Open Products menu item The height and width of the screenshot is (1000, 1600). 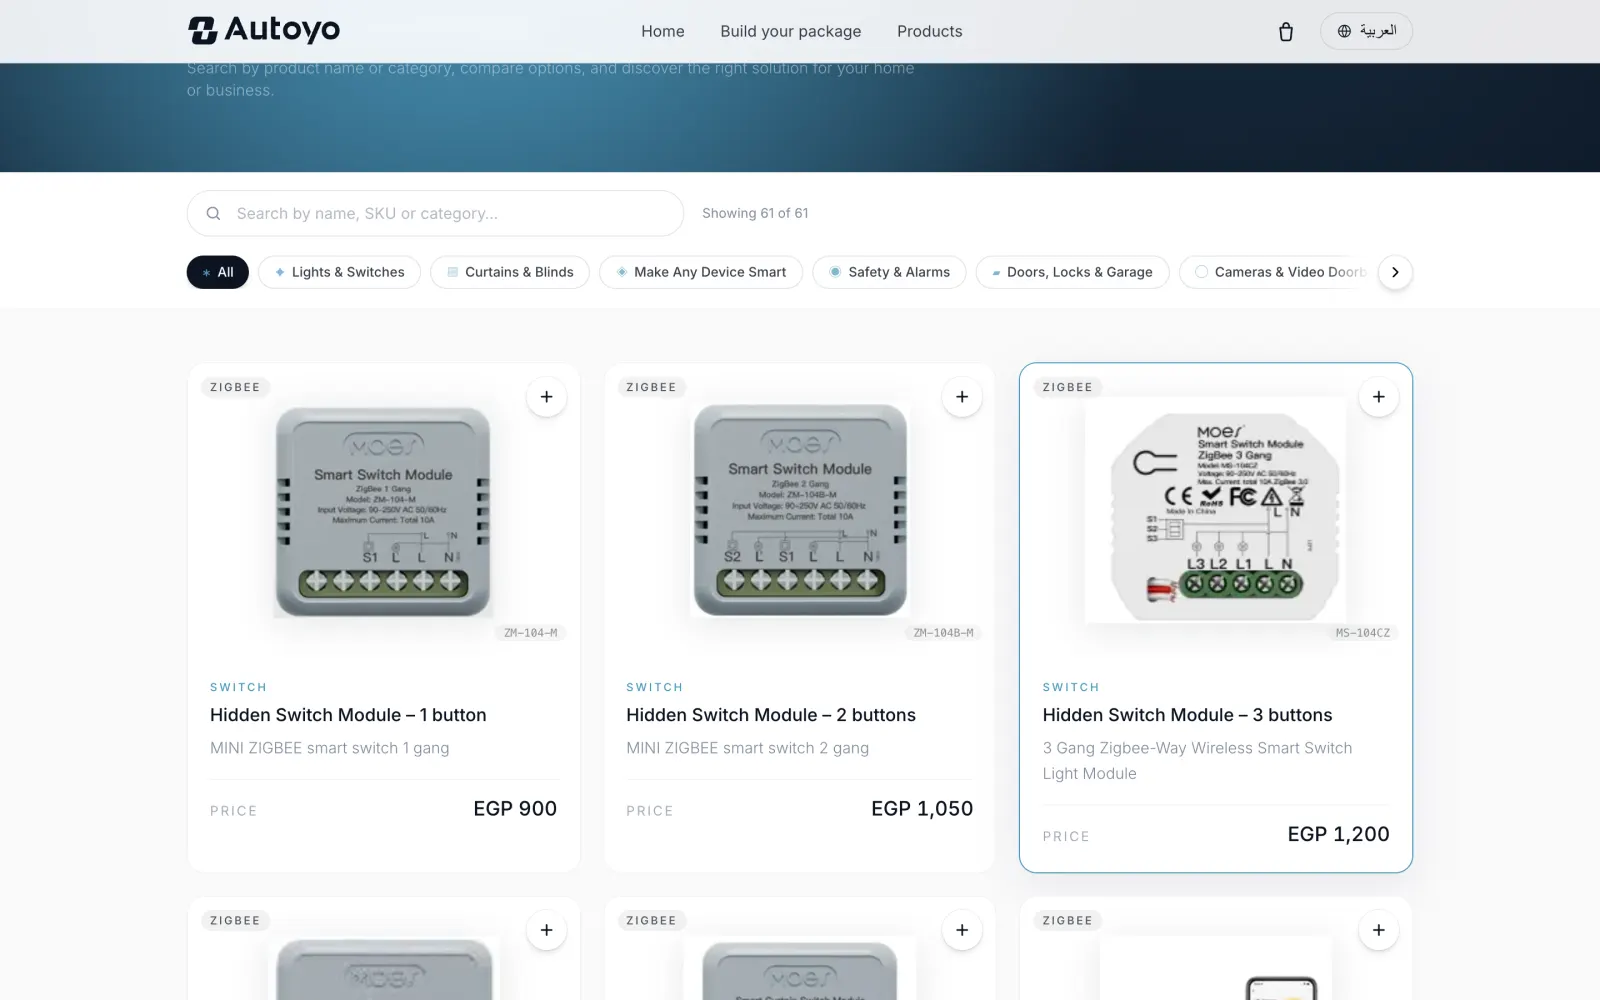tap(929, 31)
